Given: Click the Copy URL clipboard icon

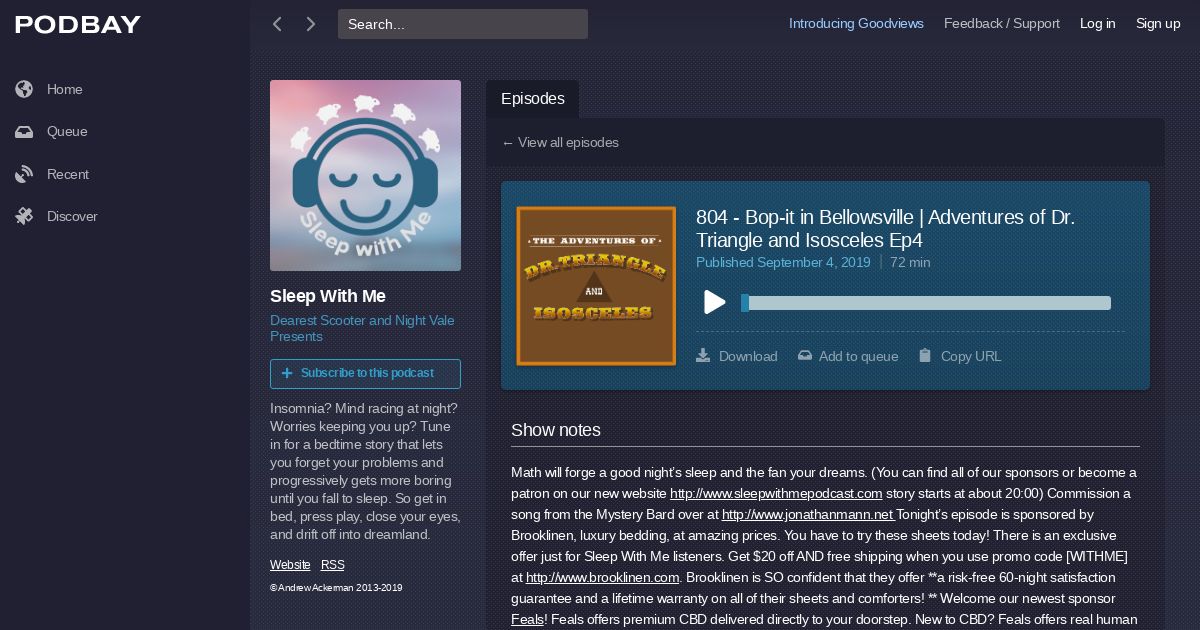Looking at the screenshot, I should coord(925,355).
